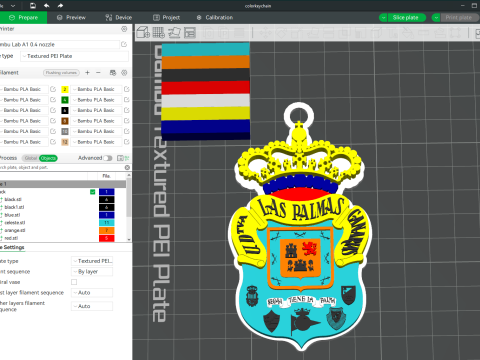Open First layer filament sequence Auto dropdown
Viewport: 480px width, 360px height.
(x=92, y=293)
